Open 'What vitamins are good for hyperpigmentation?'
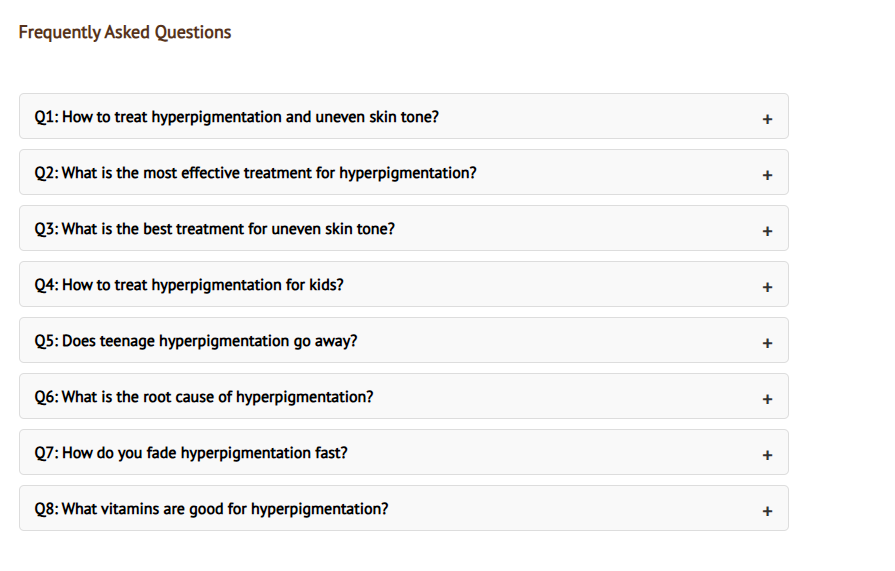 pos(225,509)
